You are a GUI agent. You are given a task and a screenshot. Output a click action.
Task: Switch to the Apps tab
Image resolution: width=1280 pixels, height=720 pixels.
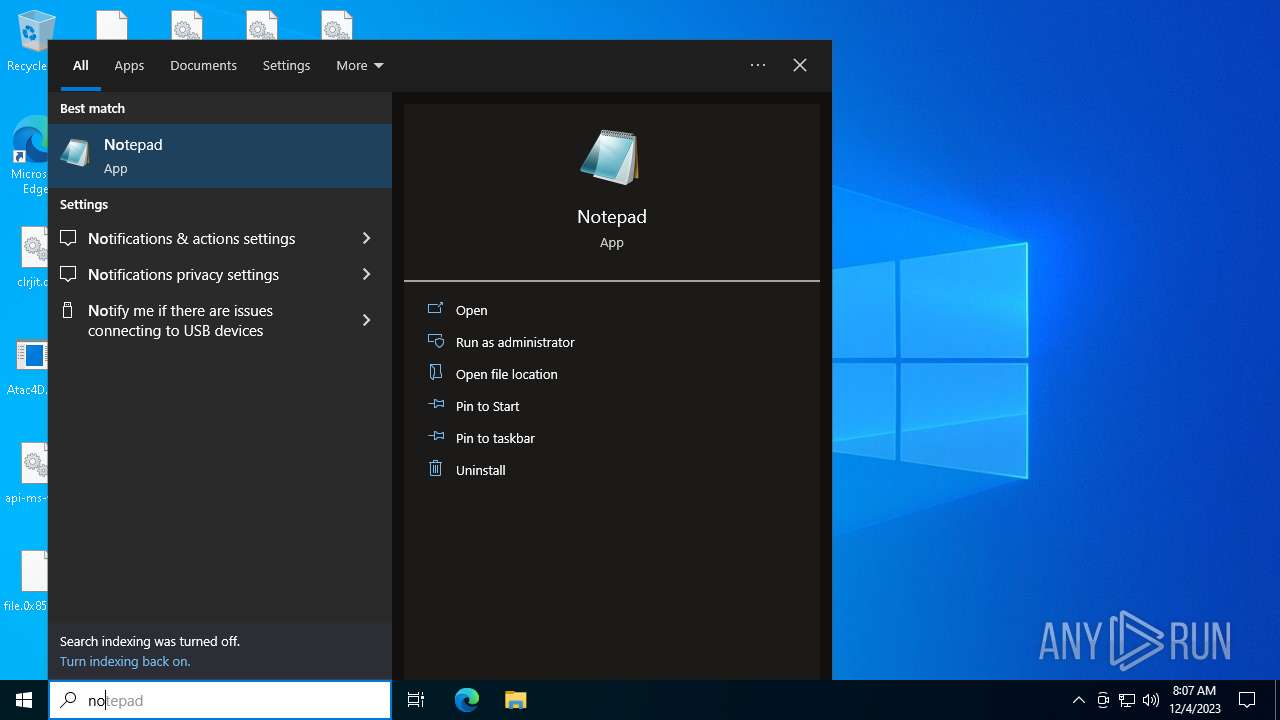[x=129, y=65]
